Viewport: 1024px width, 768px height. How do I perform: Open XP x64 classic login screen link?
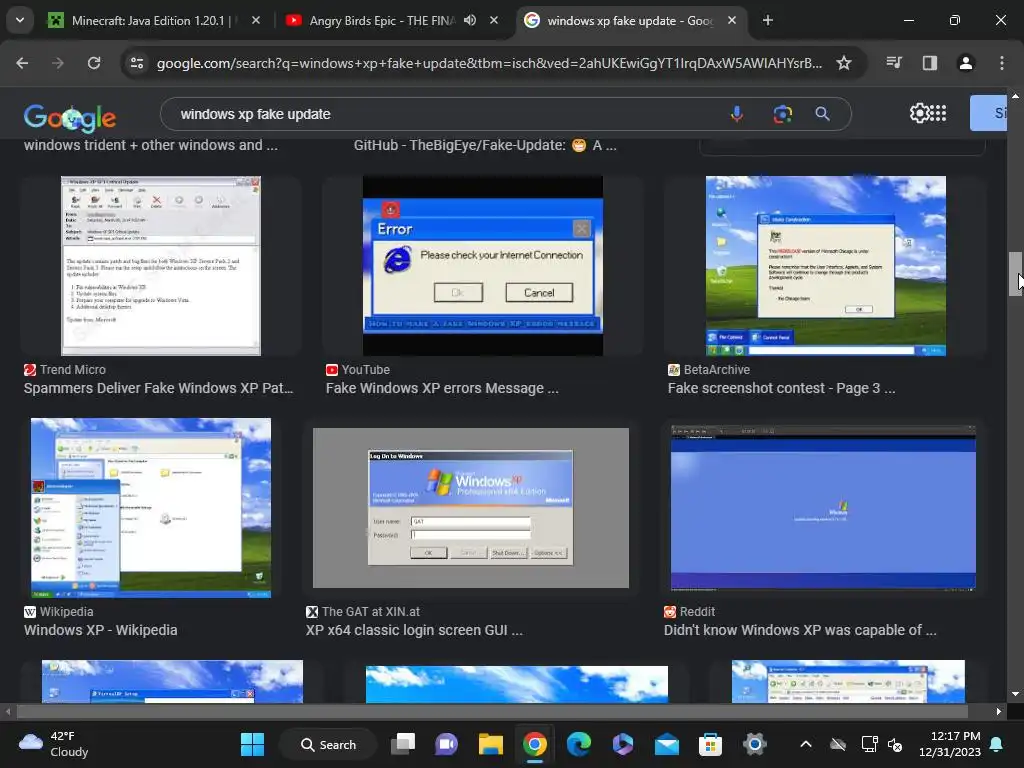[414, 630]
